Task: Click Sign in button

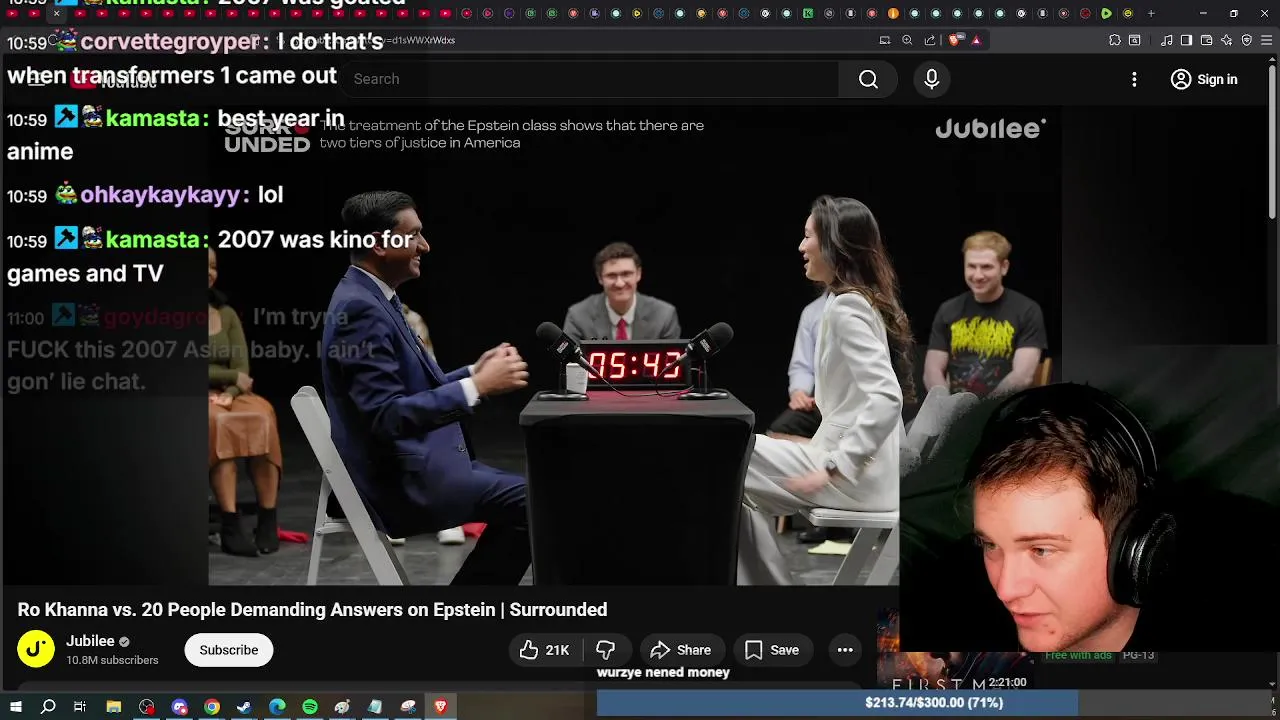Action: tap(1204, 79)
